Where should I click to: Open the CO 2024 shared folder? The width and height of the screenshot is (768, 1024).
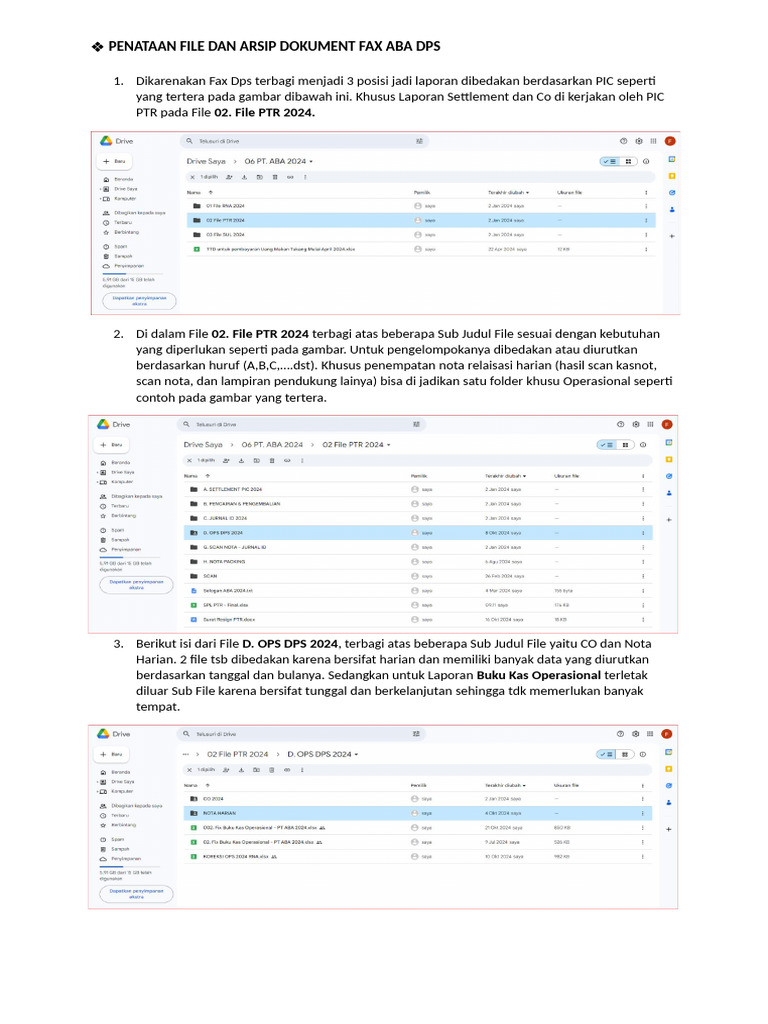click(x=213, y=799)
